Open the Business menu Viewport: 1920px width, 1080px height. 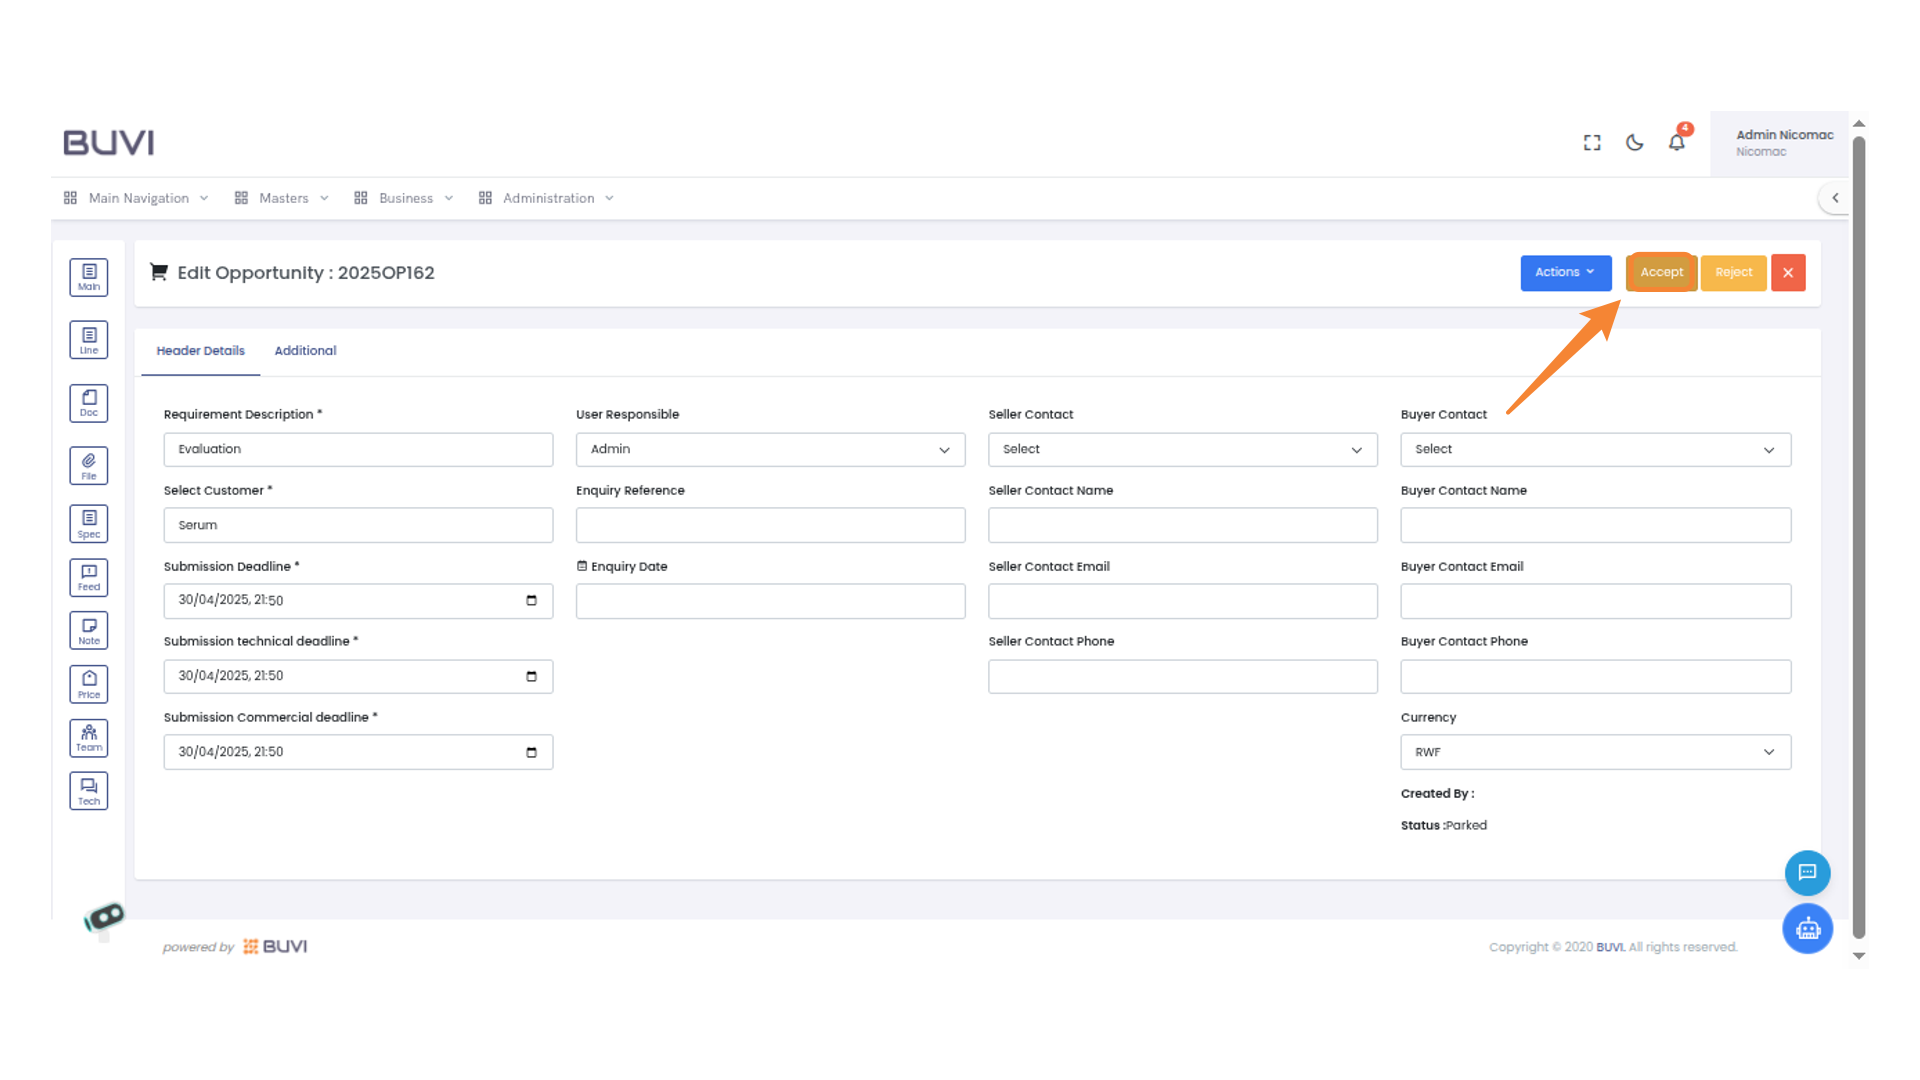pos(405,198)
